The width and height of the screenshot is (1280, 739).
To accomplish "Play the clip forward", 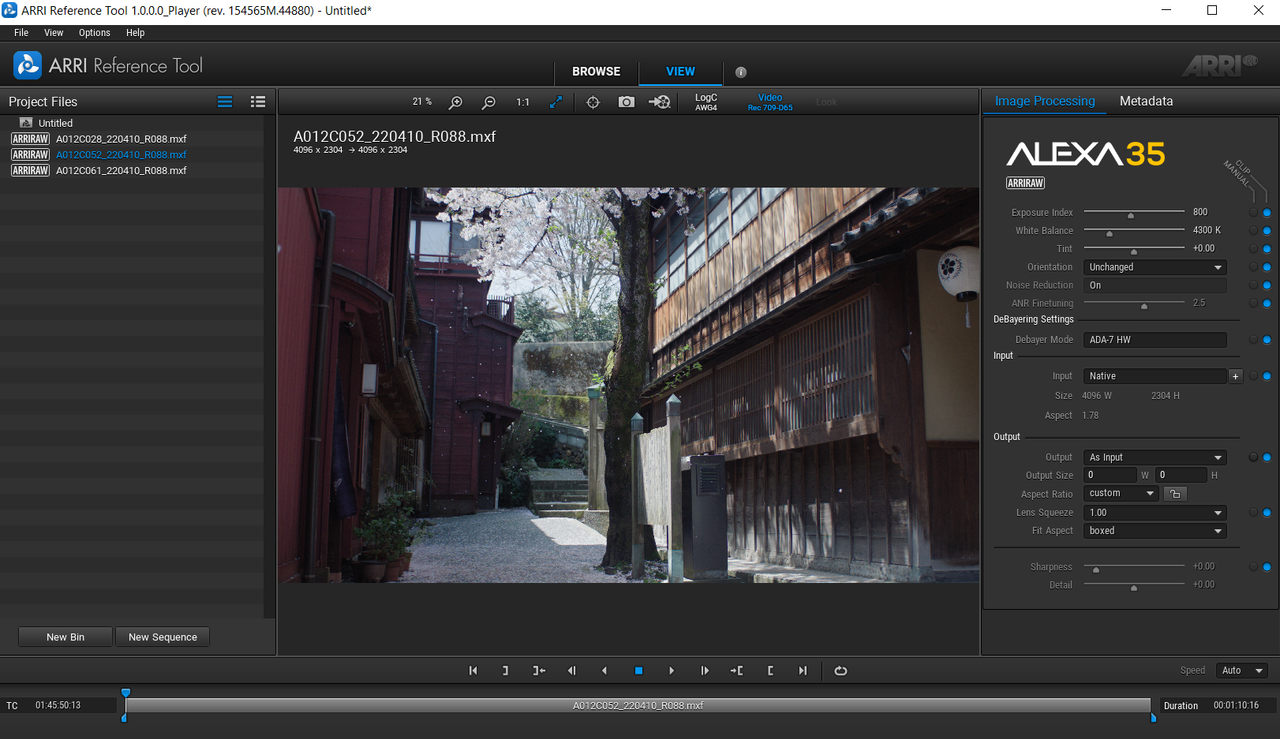I will point(671,671).
